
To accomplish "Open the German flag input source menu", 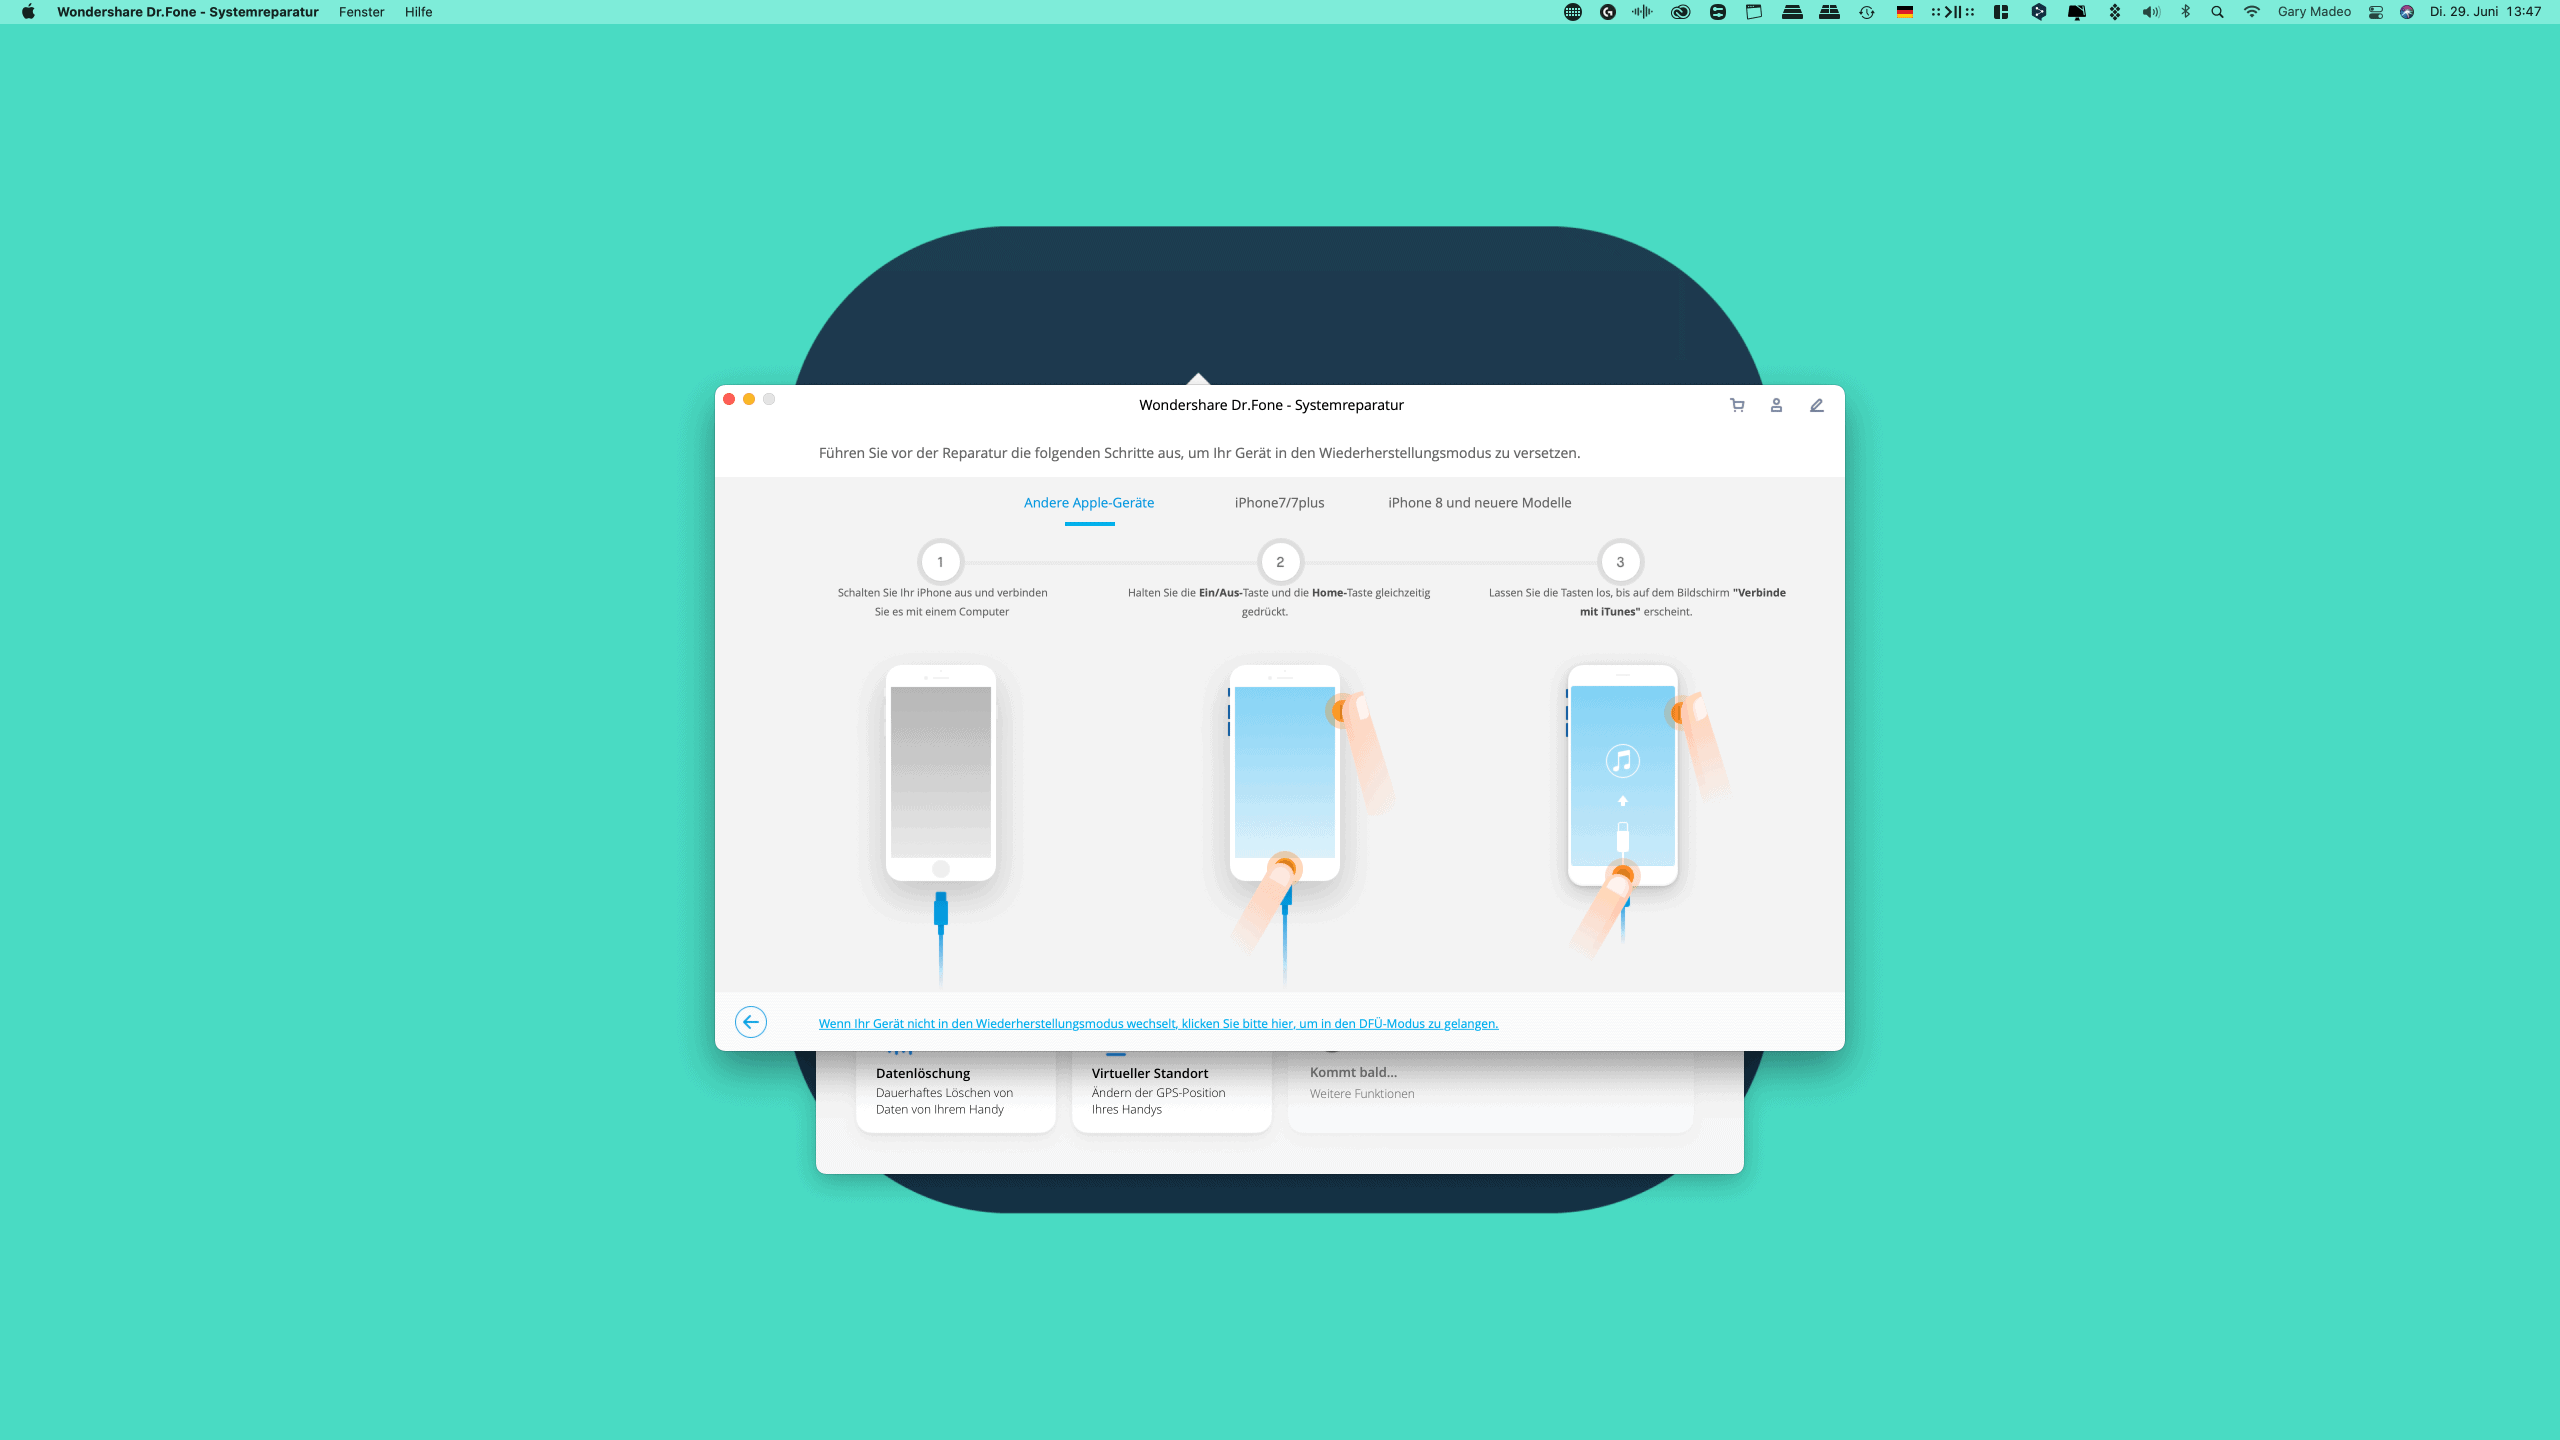I will point(1905,12).
